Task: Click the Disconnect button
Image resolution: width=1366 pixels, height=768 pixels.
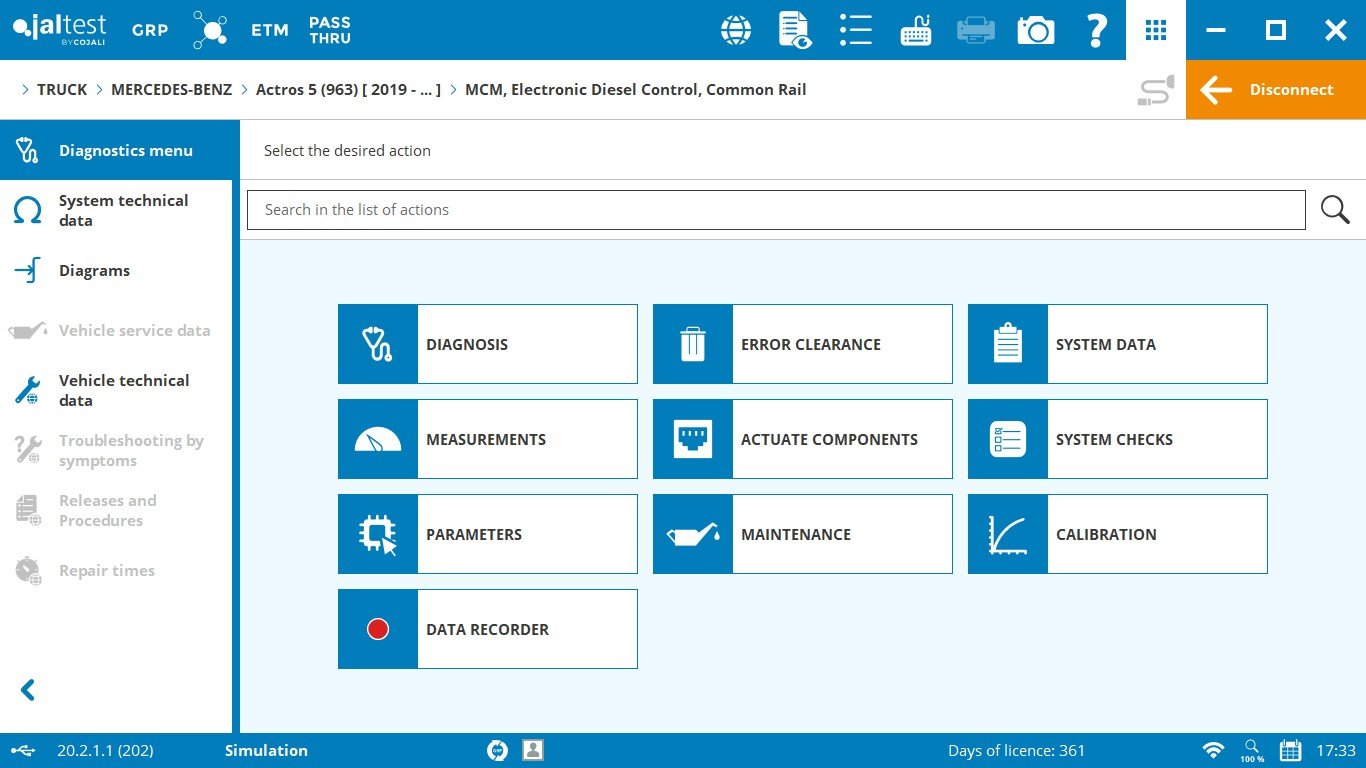Action: pos(1275,90)
